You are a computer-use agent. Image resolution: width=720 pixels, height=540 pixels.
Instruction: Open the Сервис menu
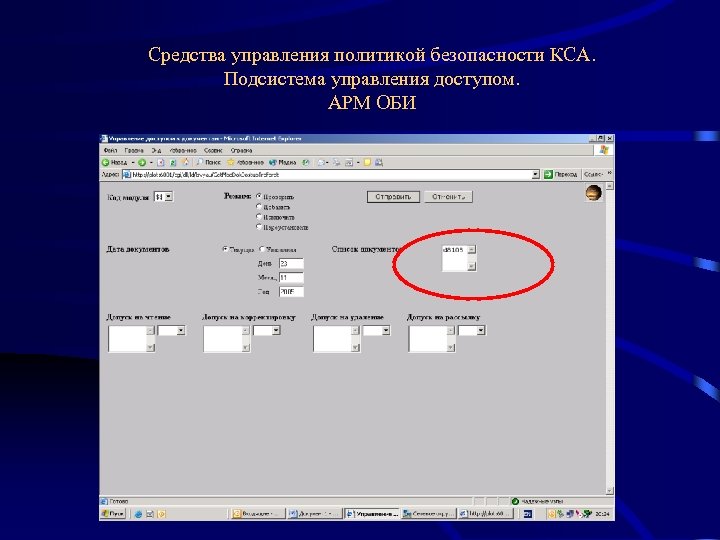tap(213, 150)
